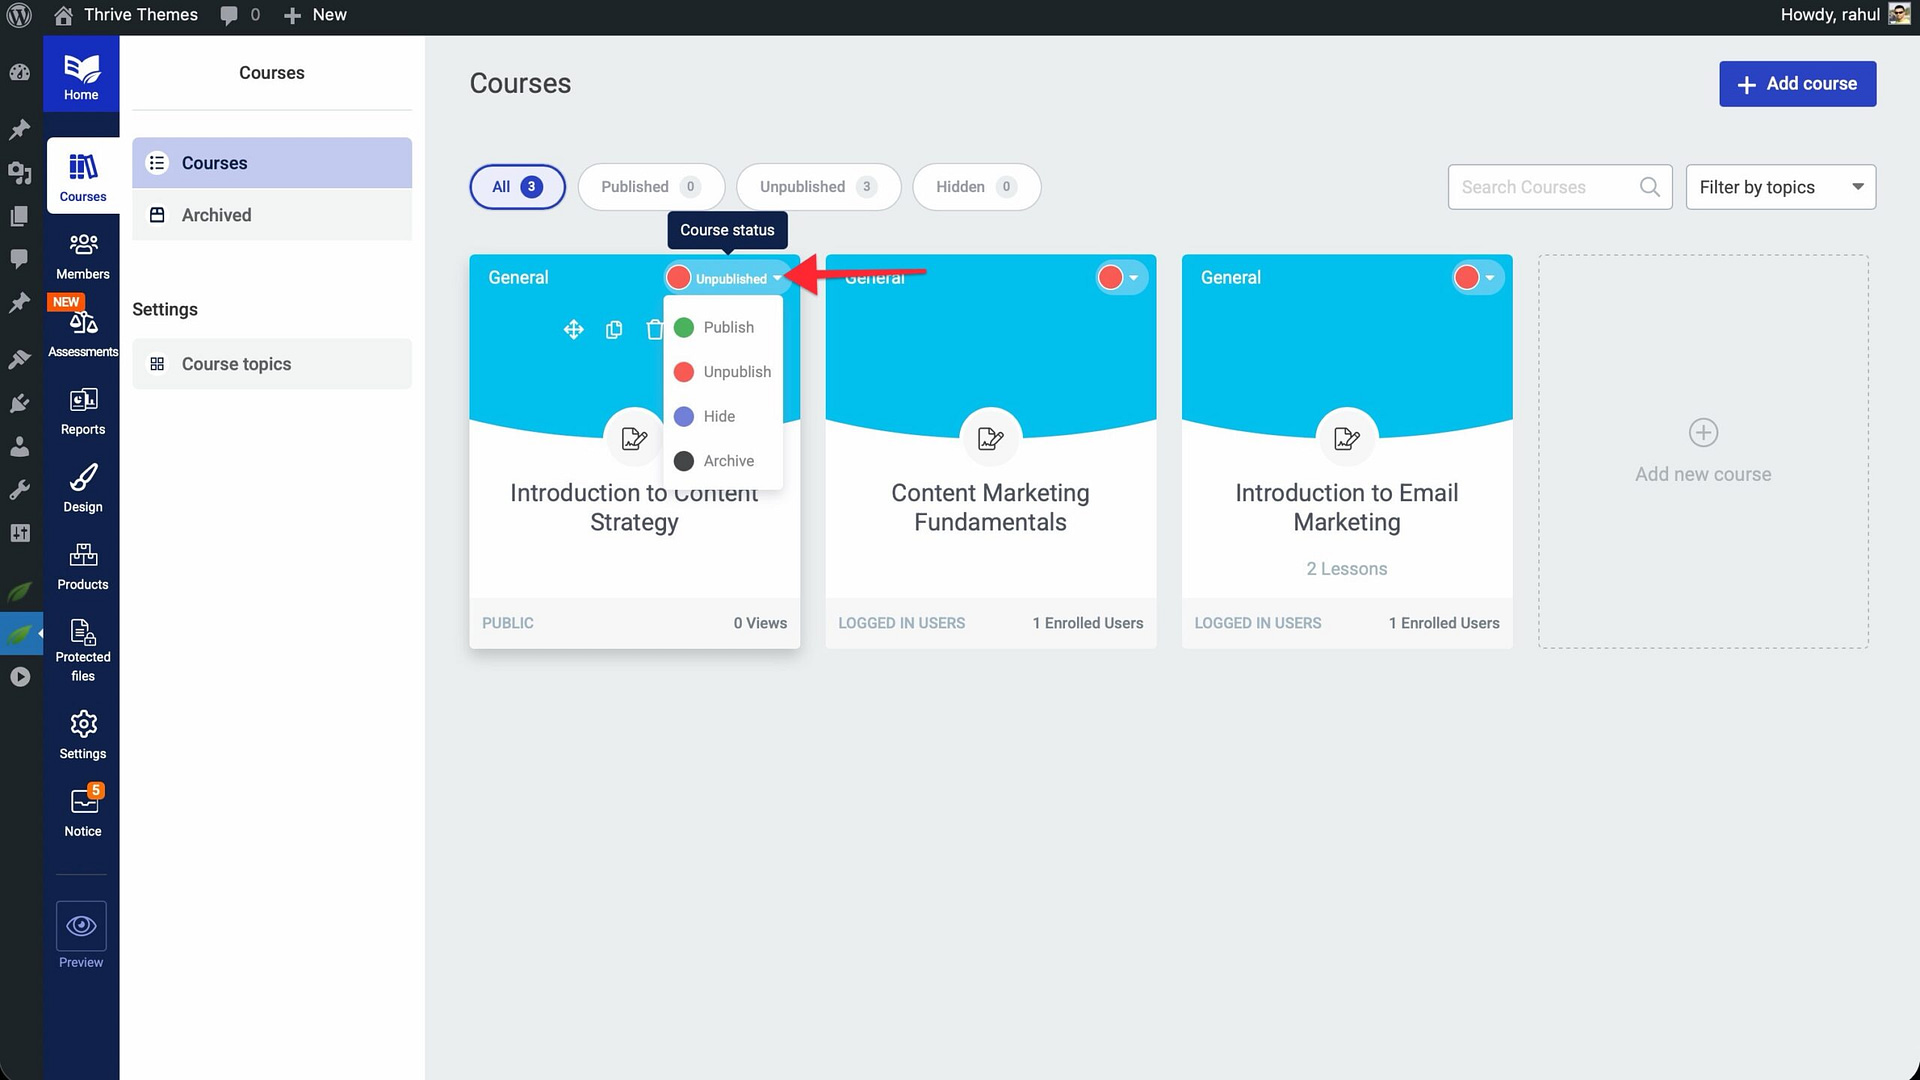1920x1080 pixels.
Task: Select the purple Hide status dot
Action: pyautogui.click(x=684, y=417)
